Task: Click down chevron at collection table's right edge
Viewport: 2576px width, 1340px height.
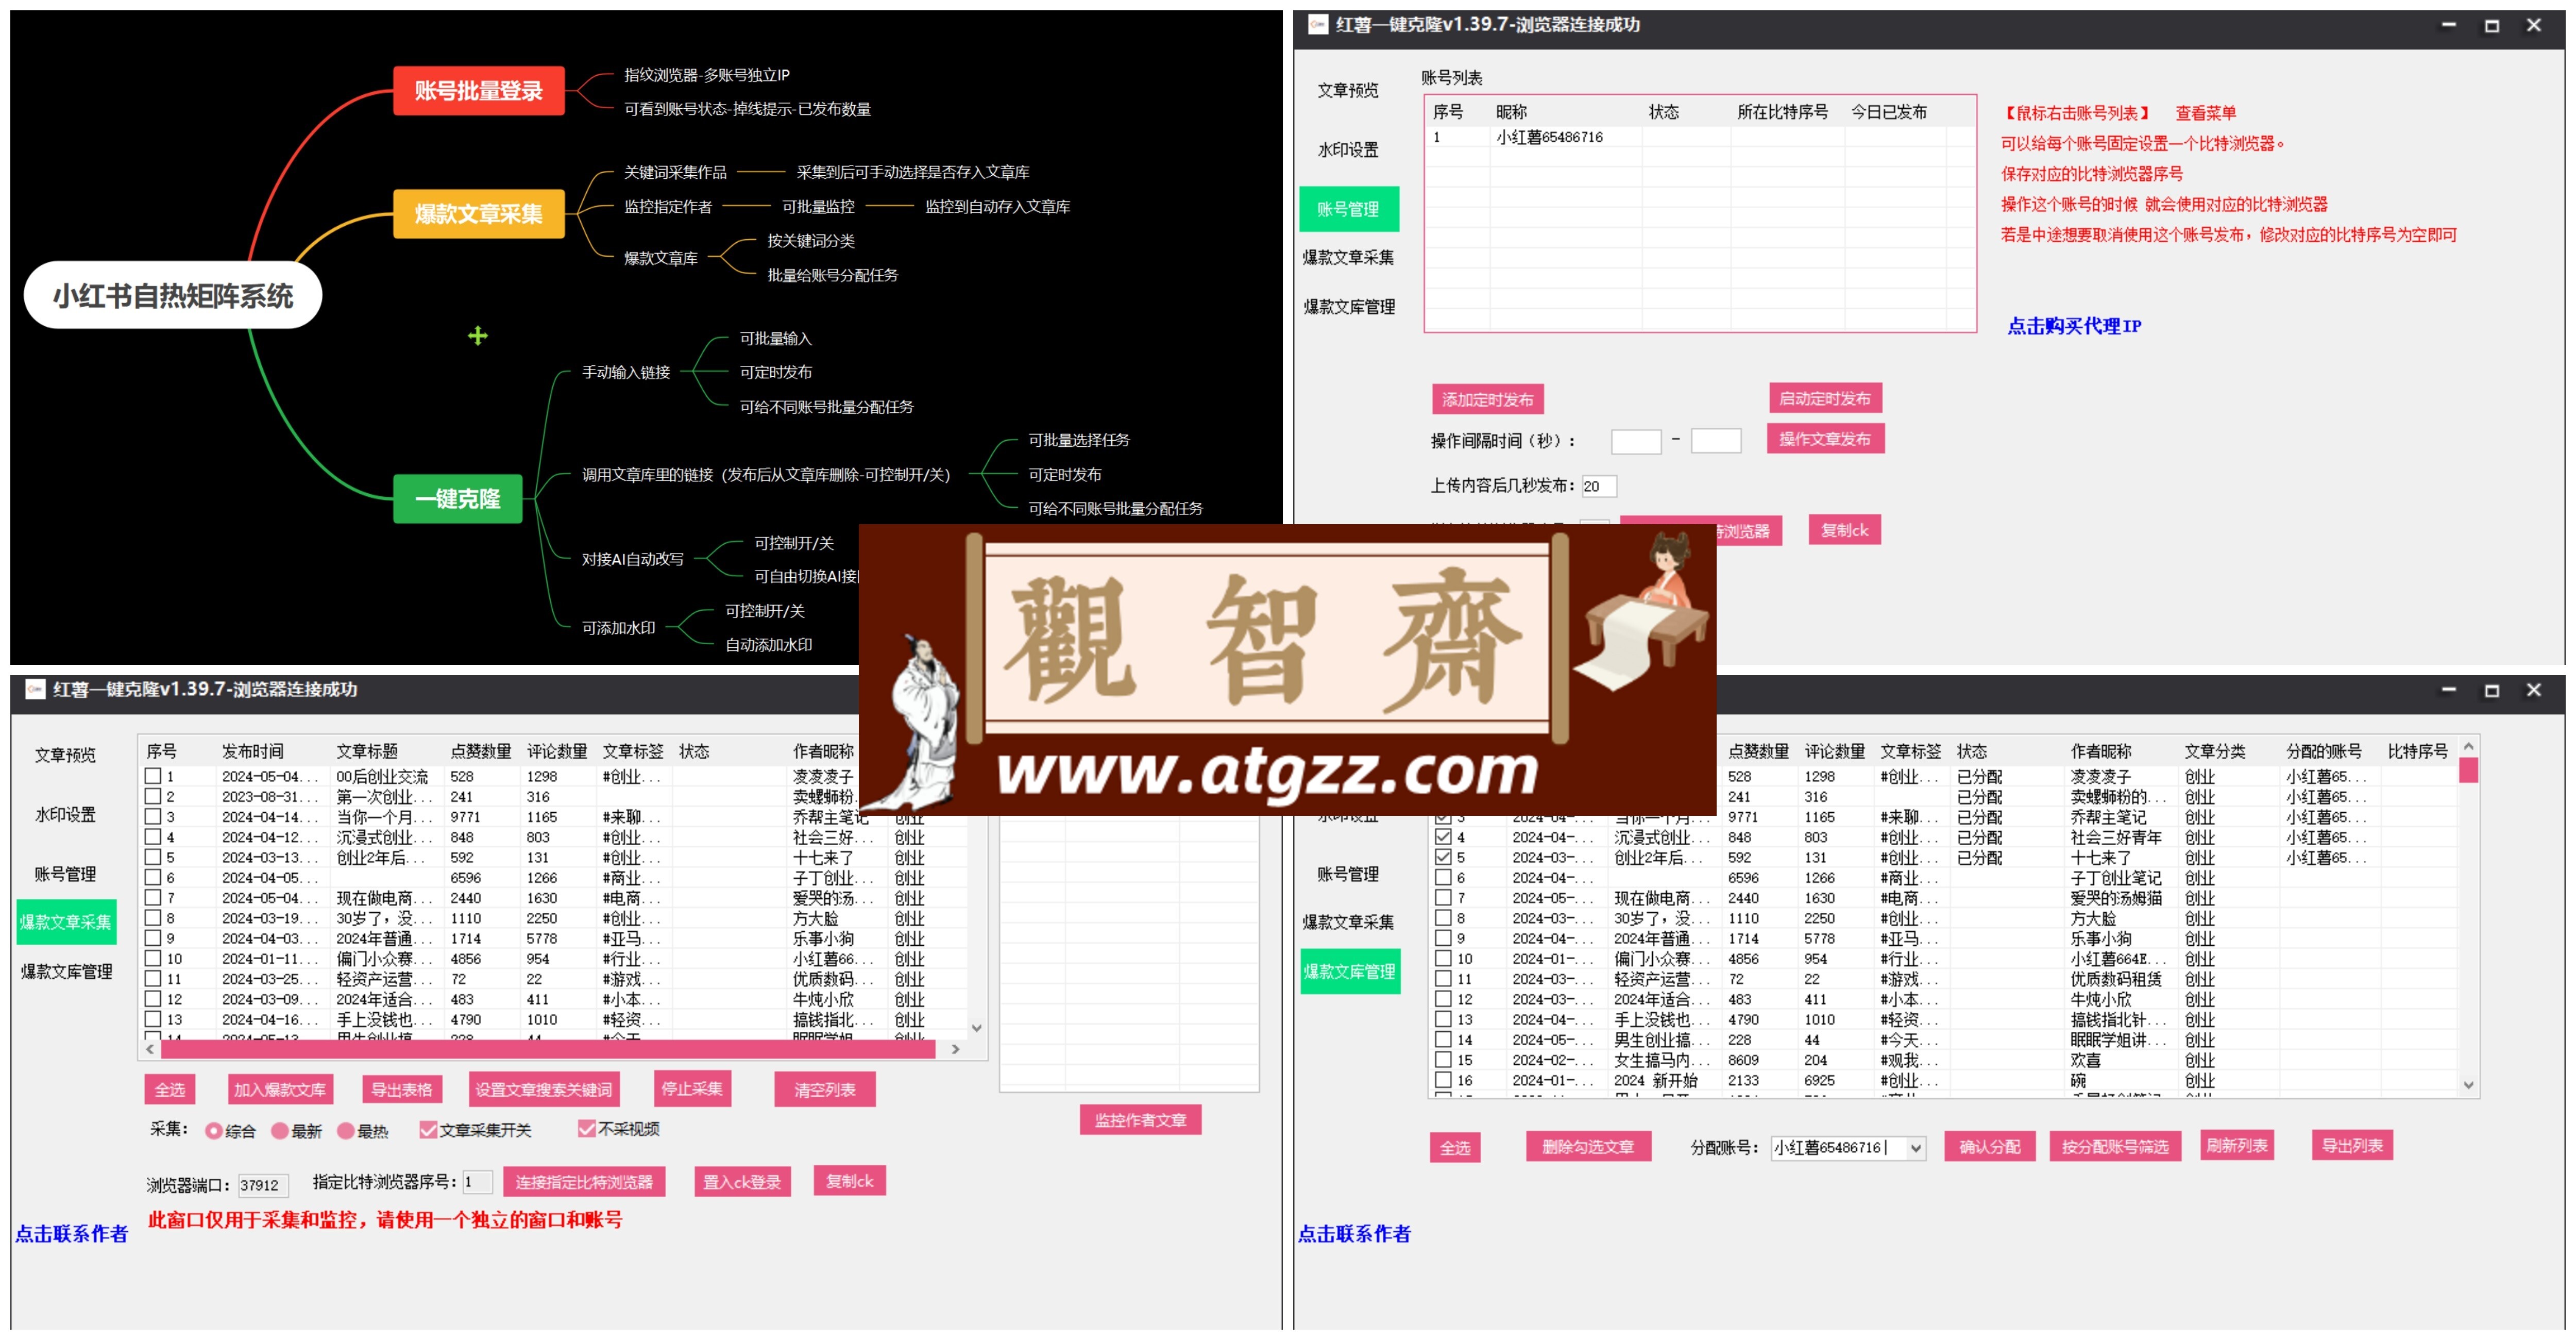Action: [977, 1028]
